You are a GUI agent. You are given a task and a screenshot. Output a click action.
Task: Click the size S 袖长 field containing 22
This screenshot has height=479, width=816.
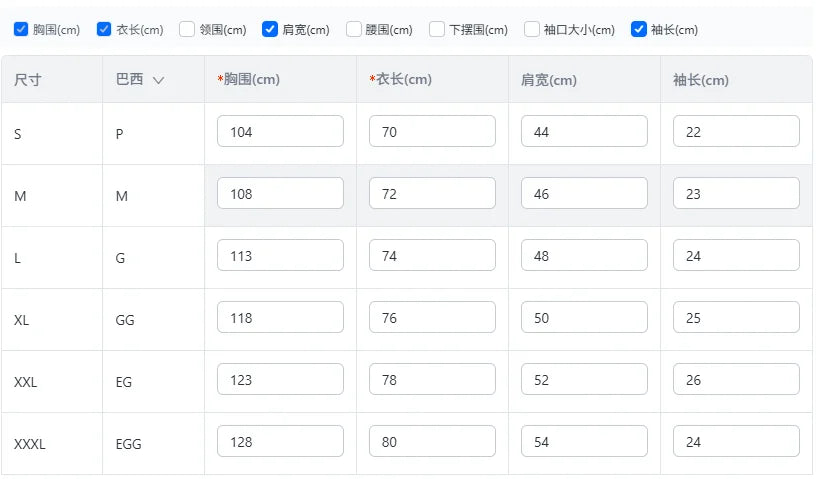[736, 132]
